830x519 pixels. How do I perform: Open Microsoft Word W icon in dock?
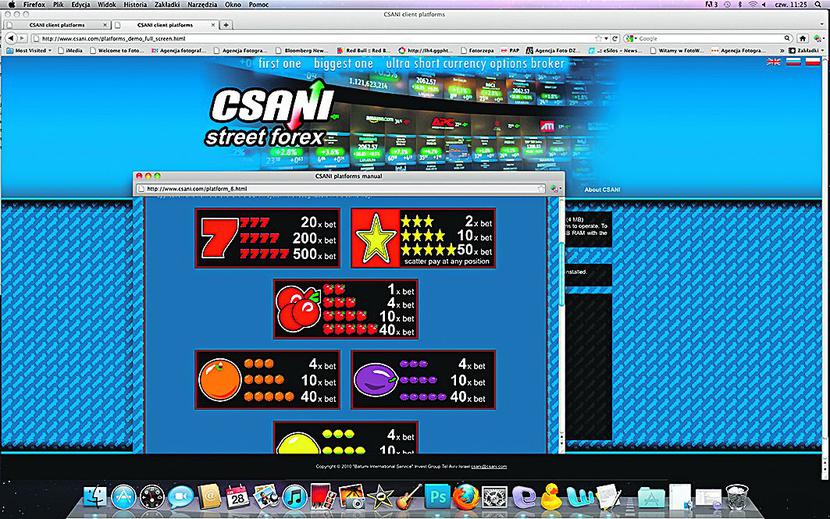(580, 497)
